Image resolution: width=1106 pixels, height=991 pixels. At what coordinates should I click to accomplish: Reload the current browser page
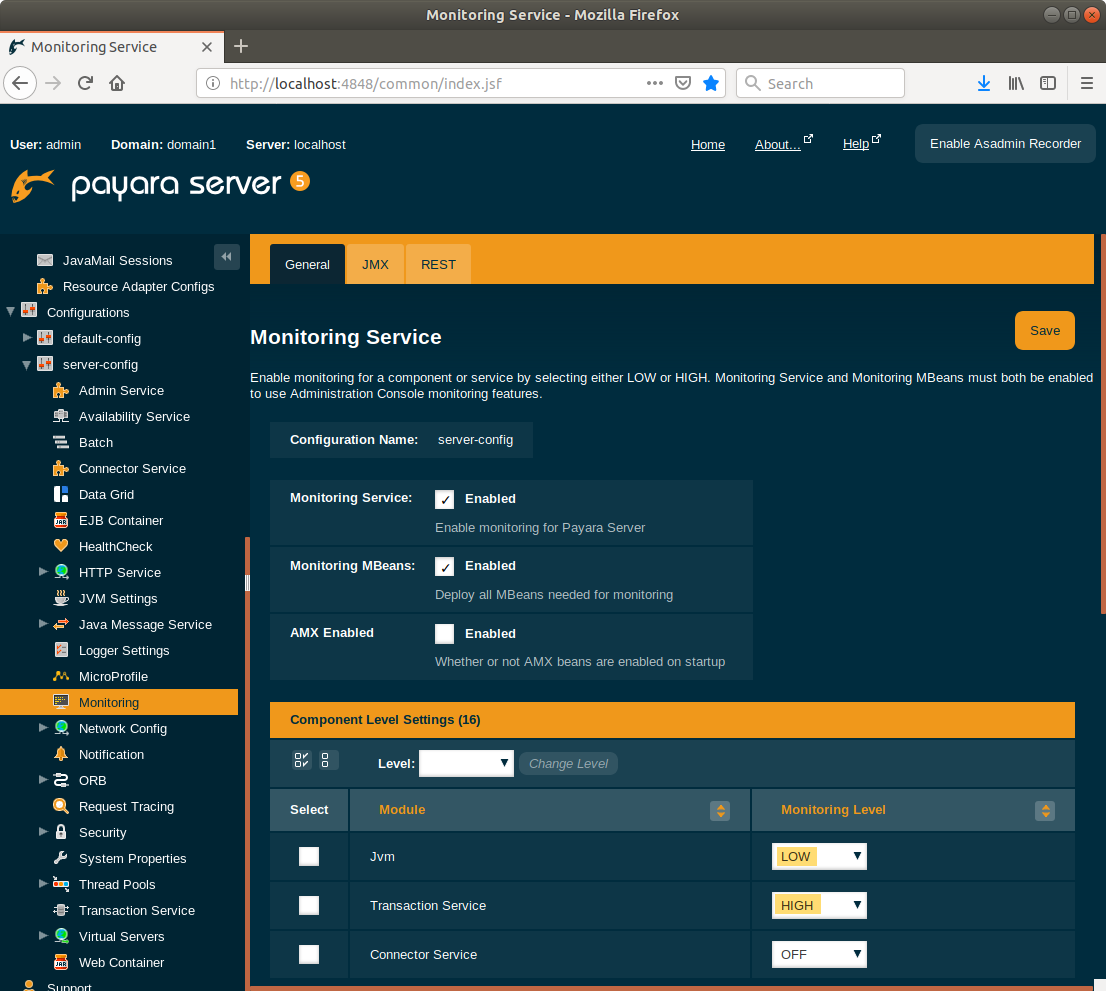point(86,84)
